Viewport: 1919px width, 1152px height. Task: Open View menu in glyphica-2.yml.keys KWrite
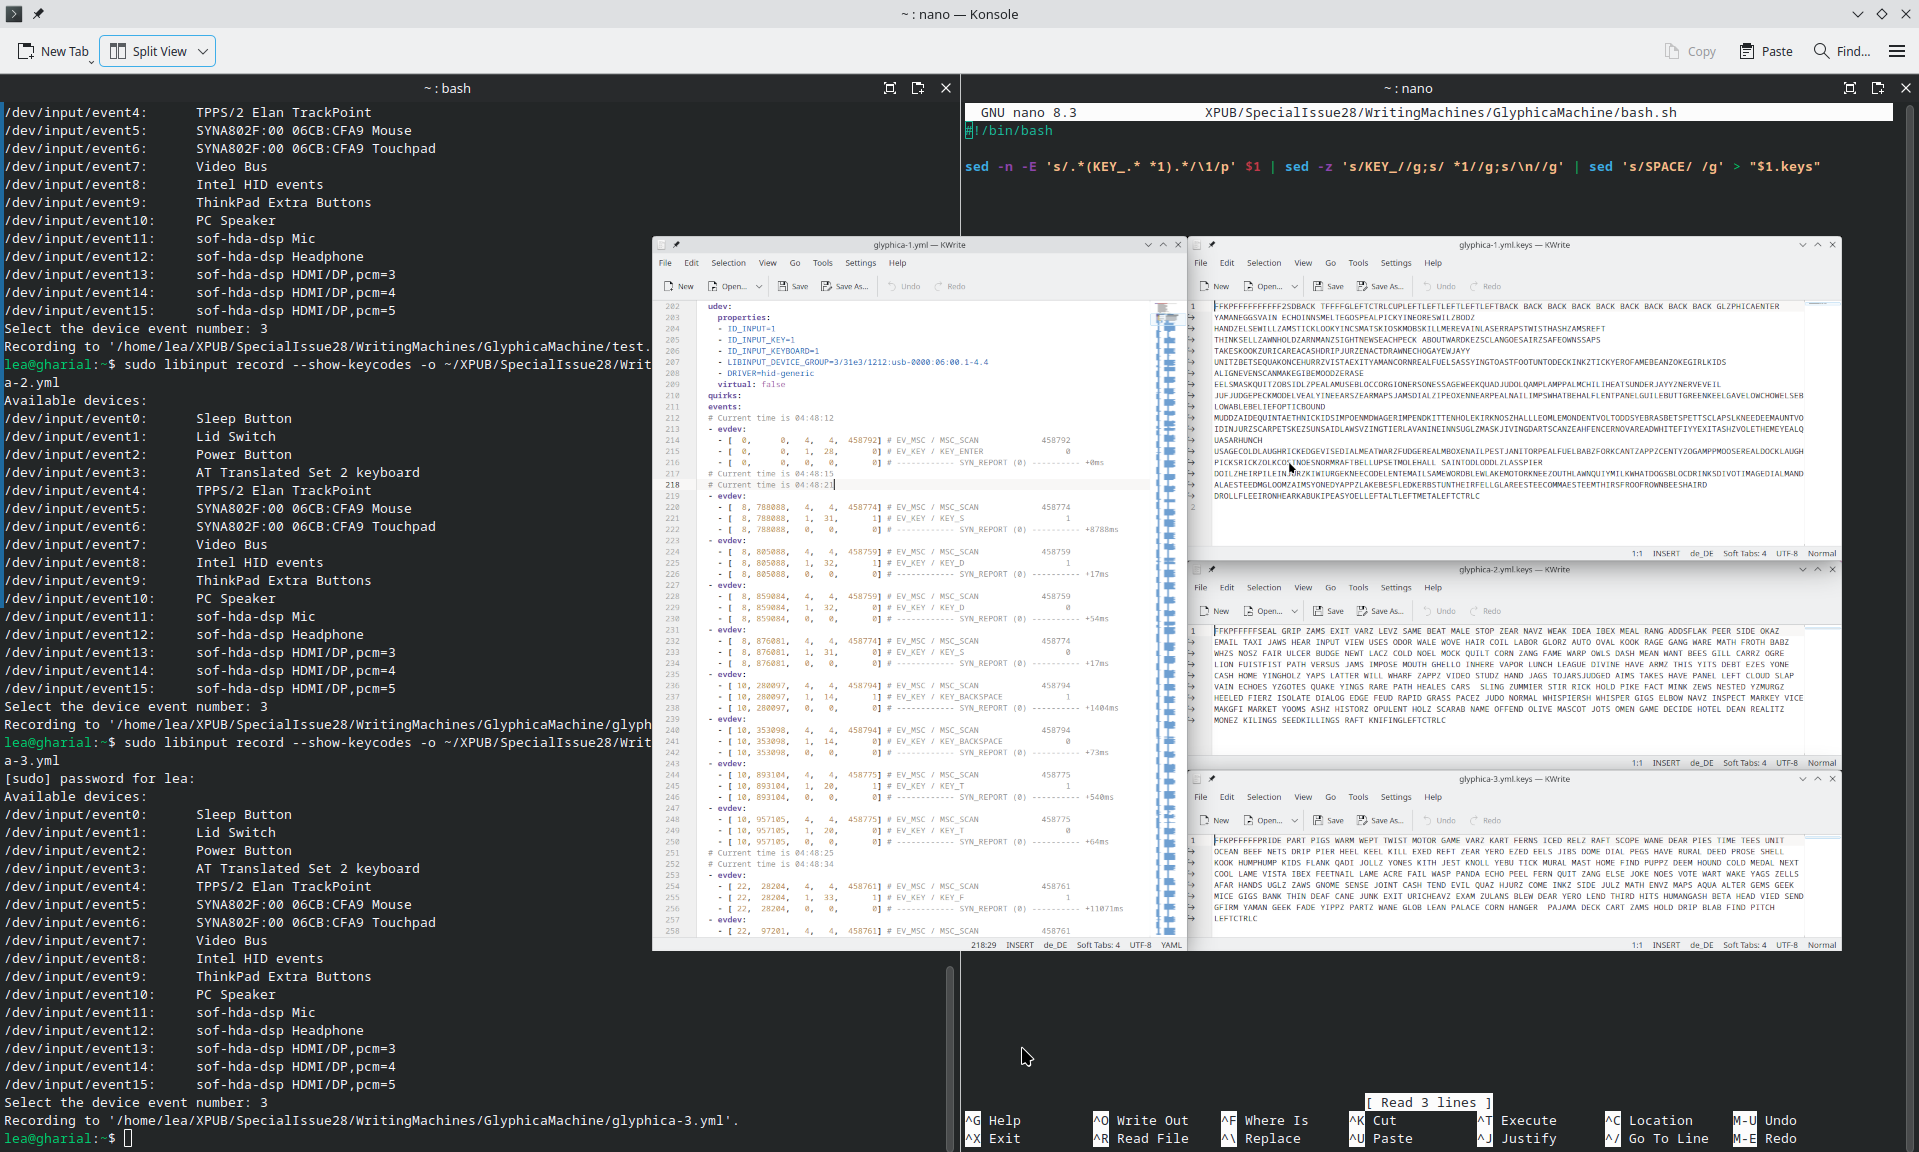(1303, 588)
